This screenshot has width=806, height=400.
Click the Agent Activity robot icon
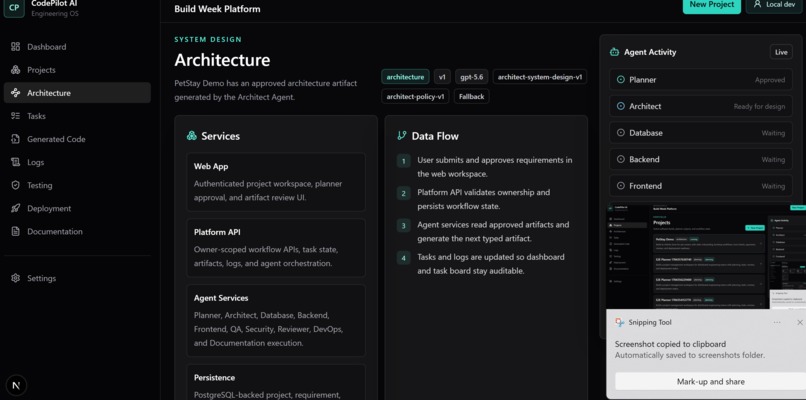tap(614, 52)
